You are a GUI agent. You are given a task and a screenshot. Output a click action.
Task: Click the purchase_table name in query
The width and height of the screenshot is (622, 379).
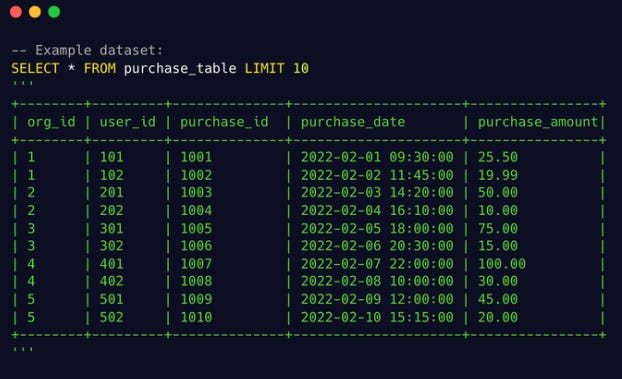[x=180, y=68]
